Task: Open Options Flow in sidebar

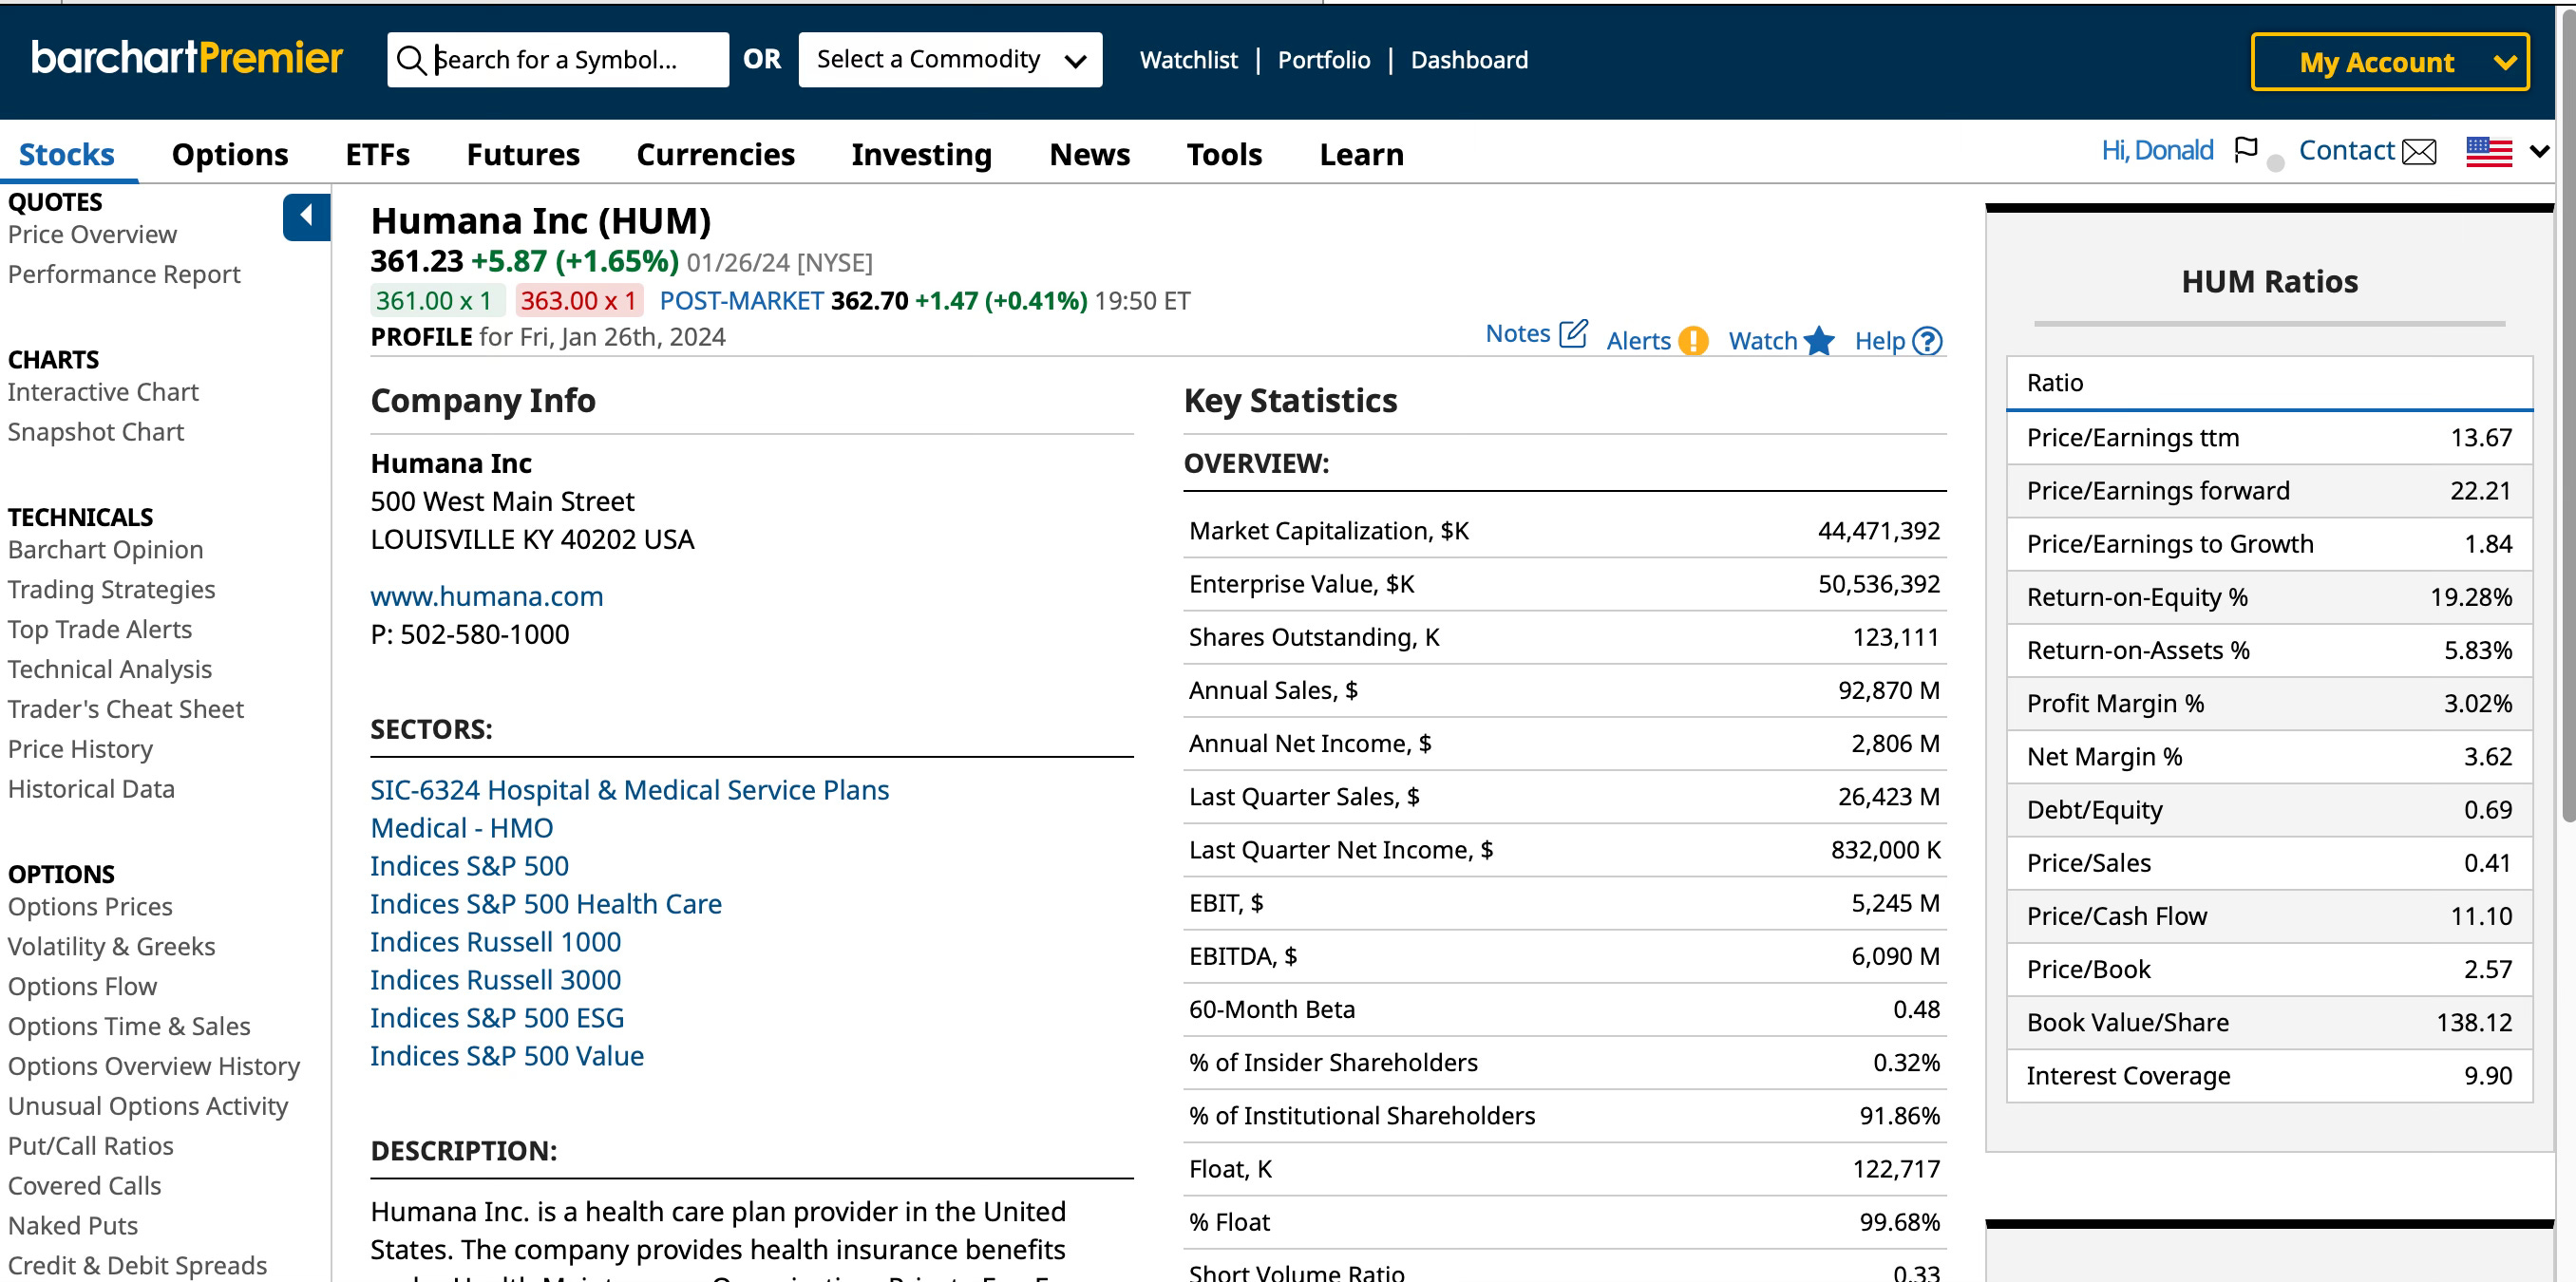Action: pyautogui.click(x=82, y=987)
